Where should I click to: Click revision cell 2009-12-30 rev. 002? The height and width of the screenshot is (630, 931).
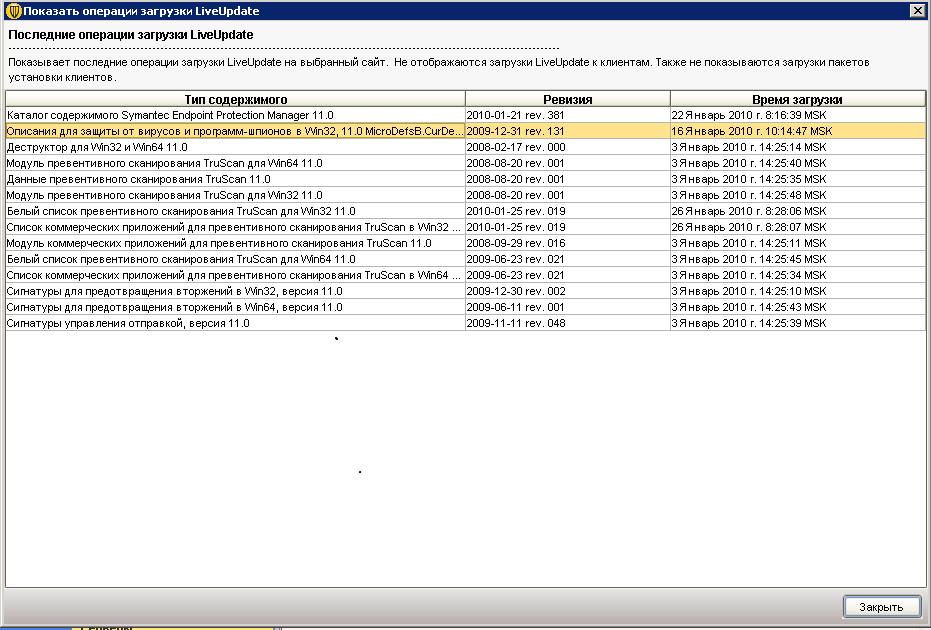coord(568,292)
